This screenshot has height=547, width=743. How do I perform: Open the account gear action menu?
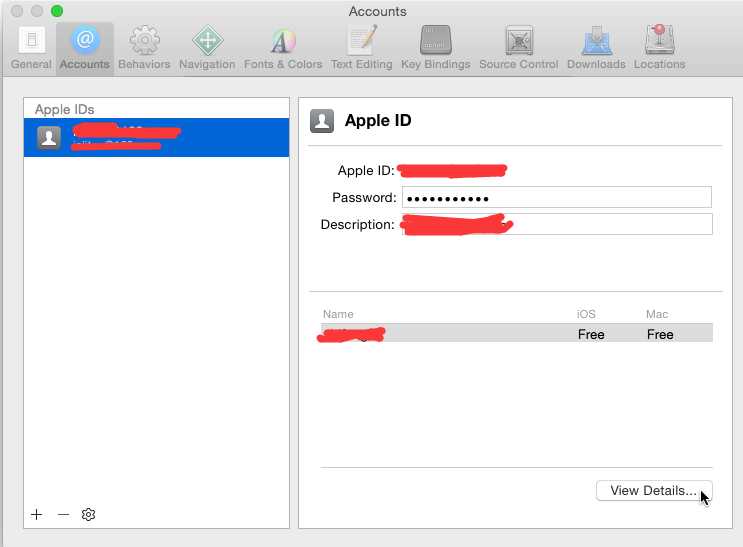click(x=89, y=514)
